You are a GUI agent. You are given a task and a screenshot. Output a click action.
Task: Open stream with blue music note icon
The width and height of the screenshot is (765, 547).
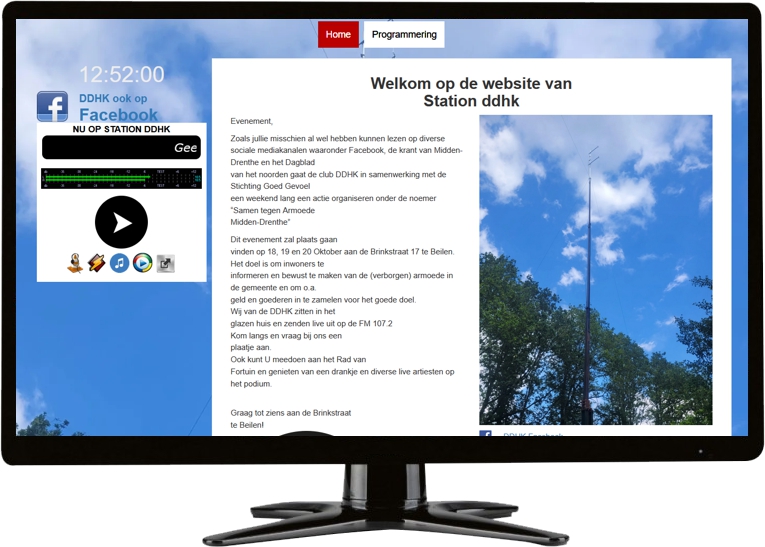pyautogui.click(x=120, y=263)
